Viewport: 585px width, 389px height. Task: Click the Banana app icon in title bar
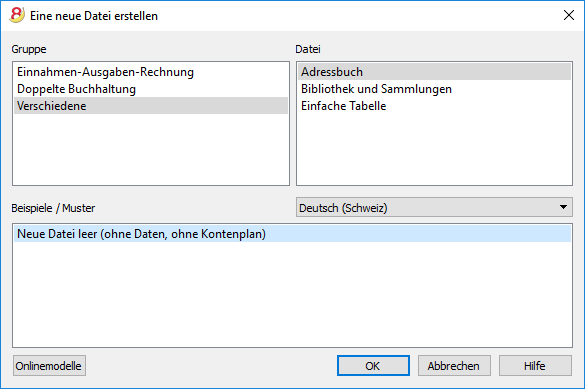[x=17, y=15]
